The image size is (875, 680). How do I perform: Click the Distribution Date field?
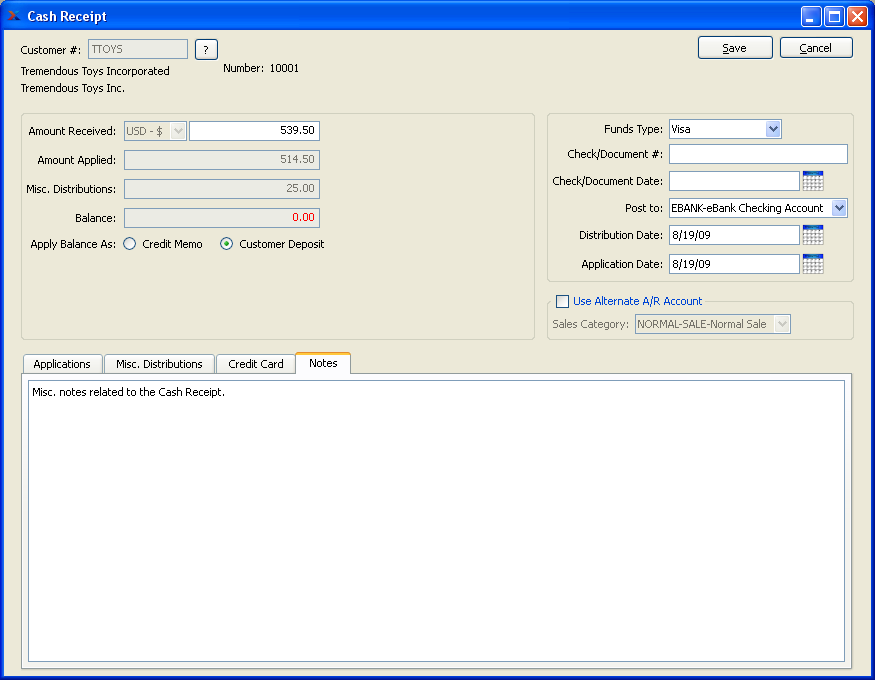point(734,235)
